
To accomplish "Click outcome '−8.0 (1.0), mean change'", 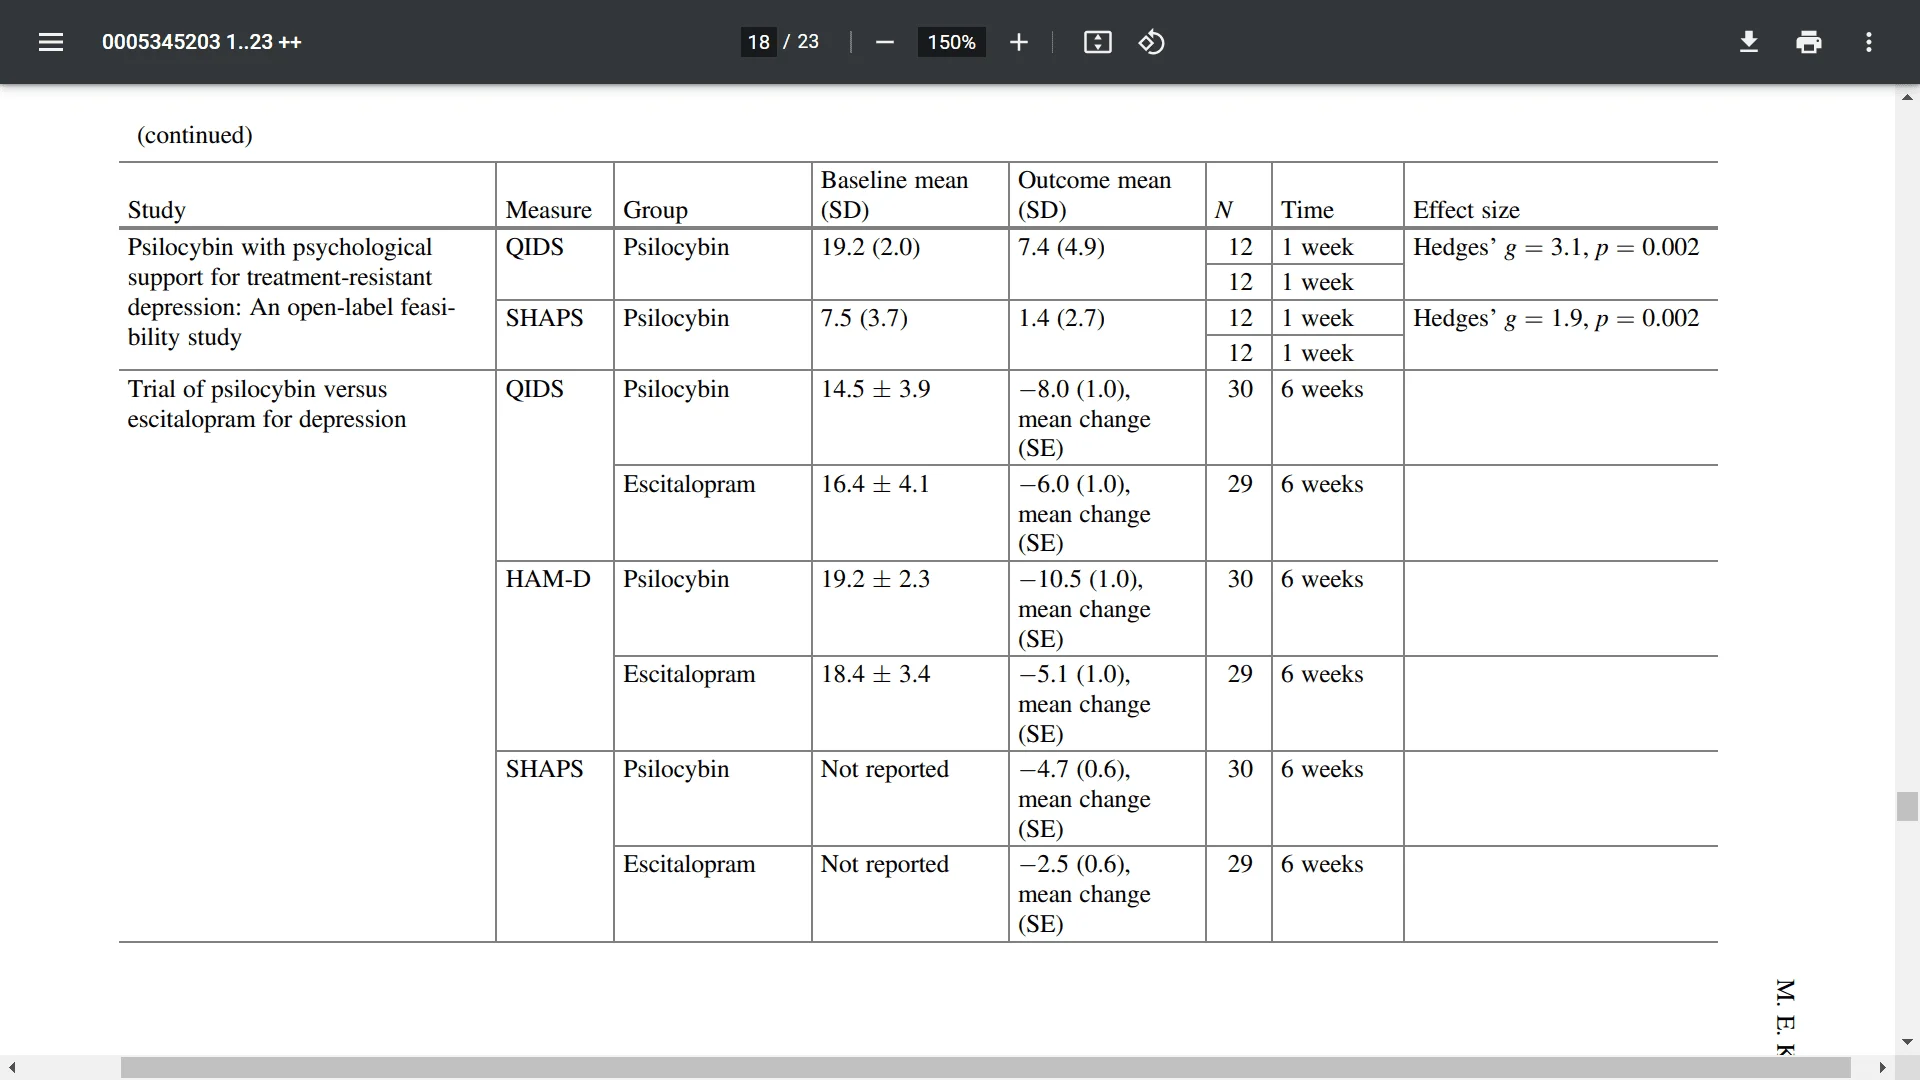I will point(1084,404).
